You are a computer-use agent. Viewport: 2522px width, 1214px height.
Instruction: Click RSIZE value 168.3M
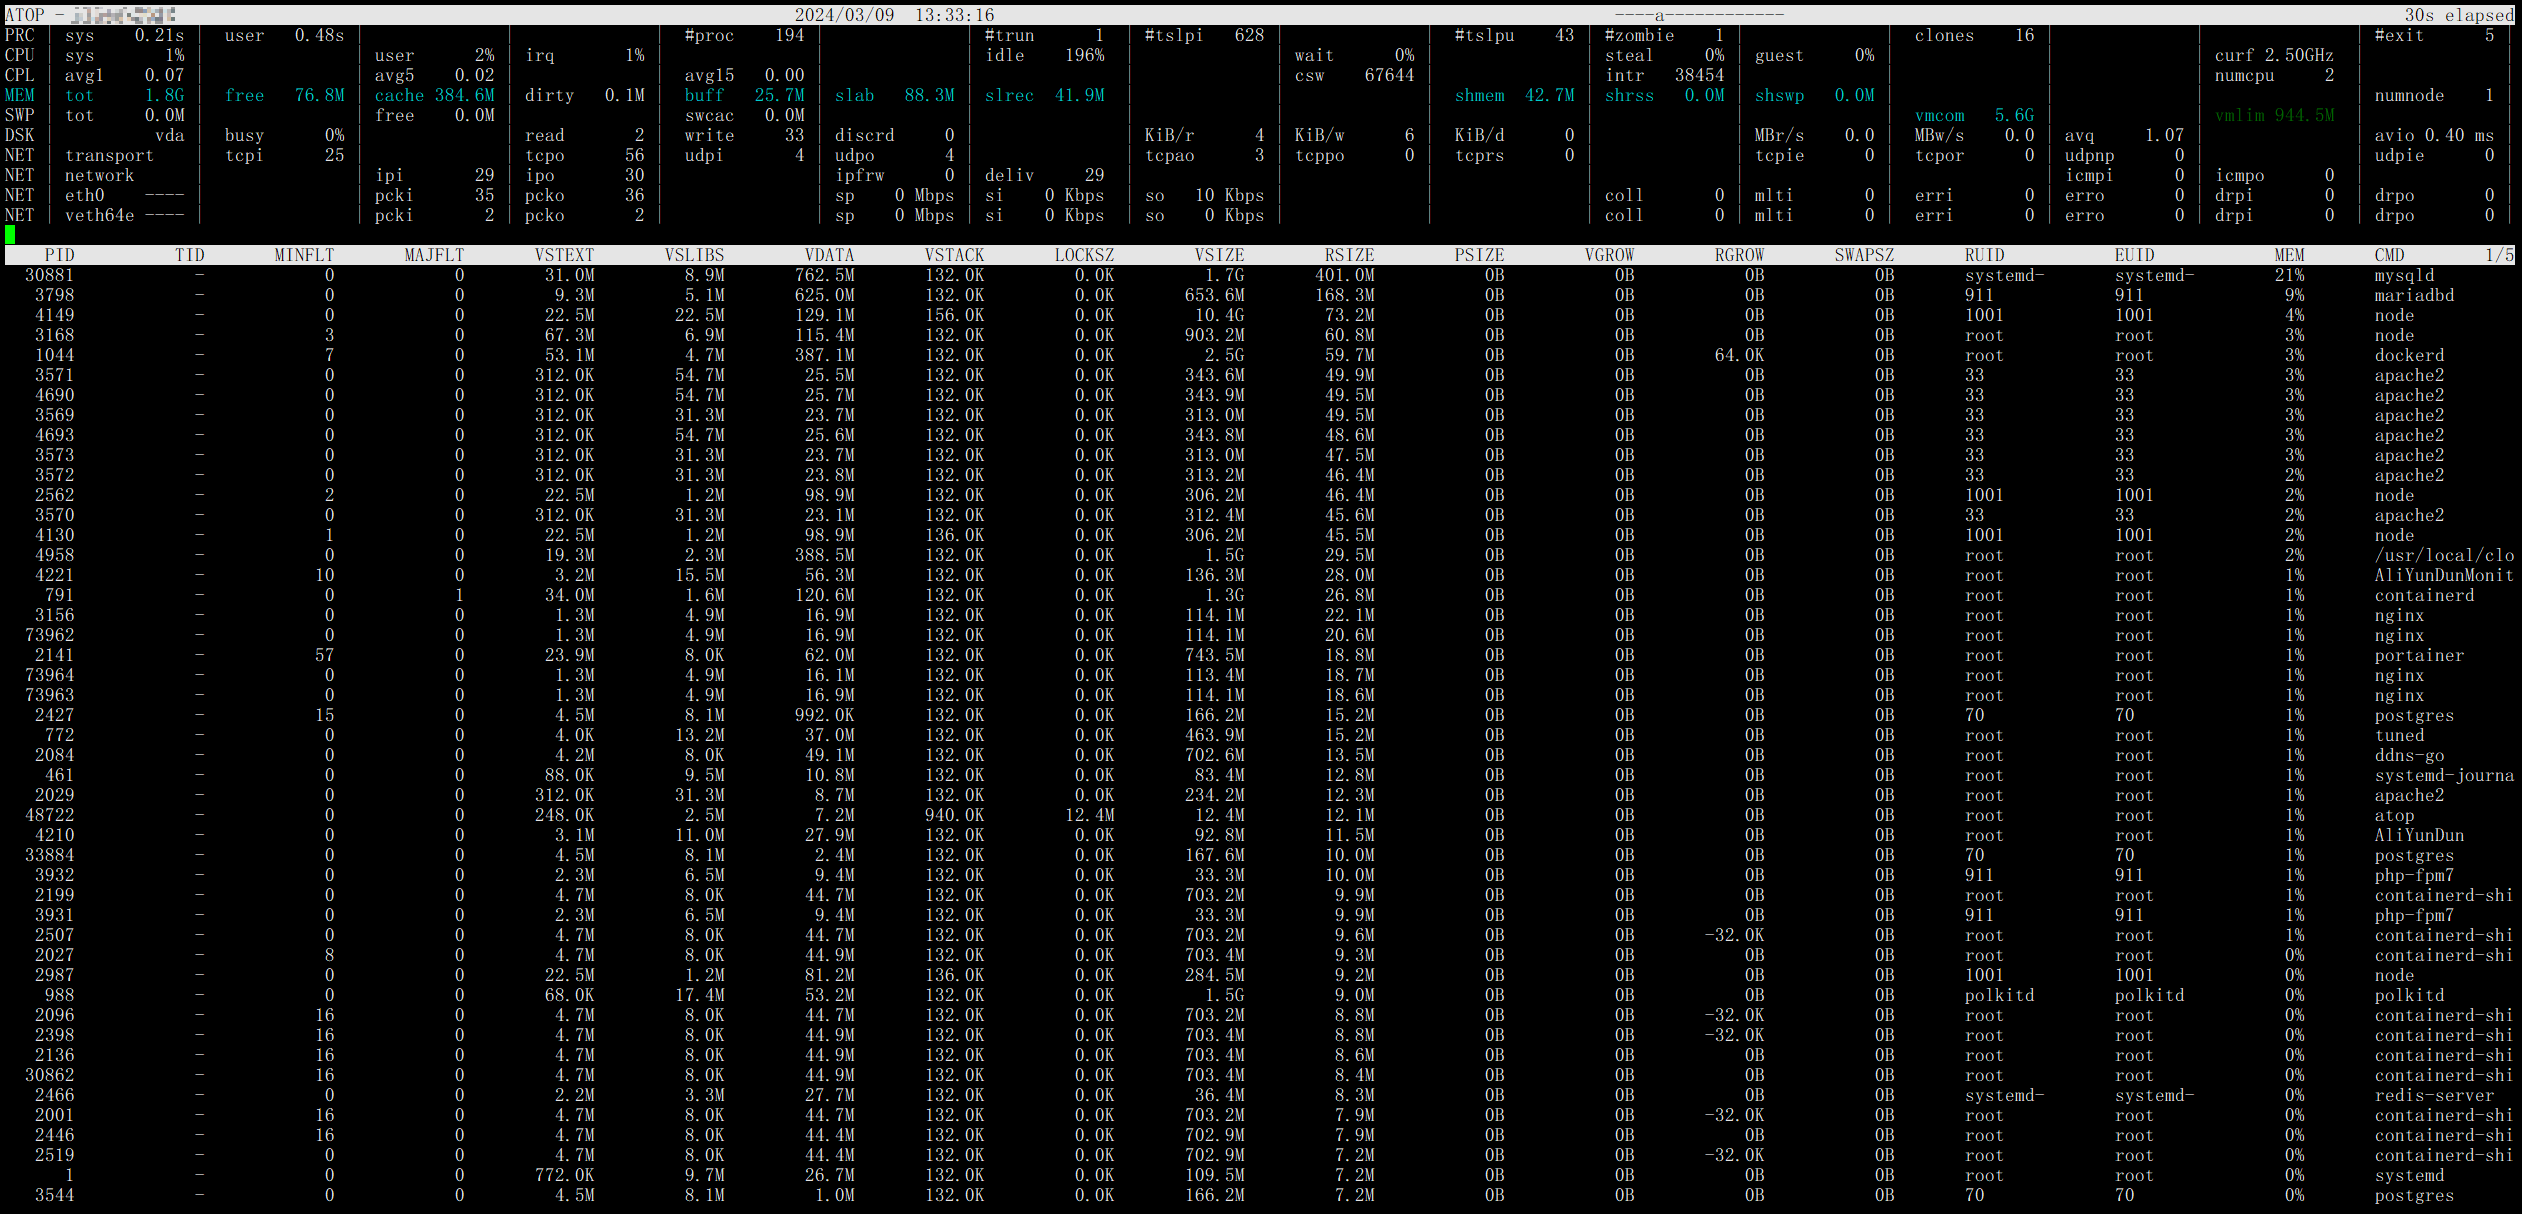(1344, 295)
